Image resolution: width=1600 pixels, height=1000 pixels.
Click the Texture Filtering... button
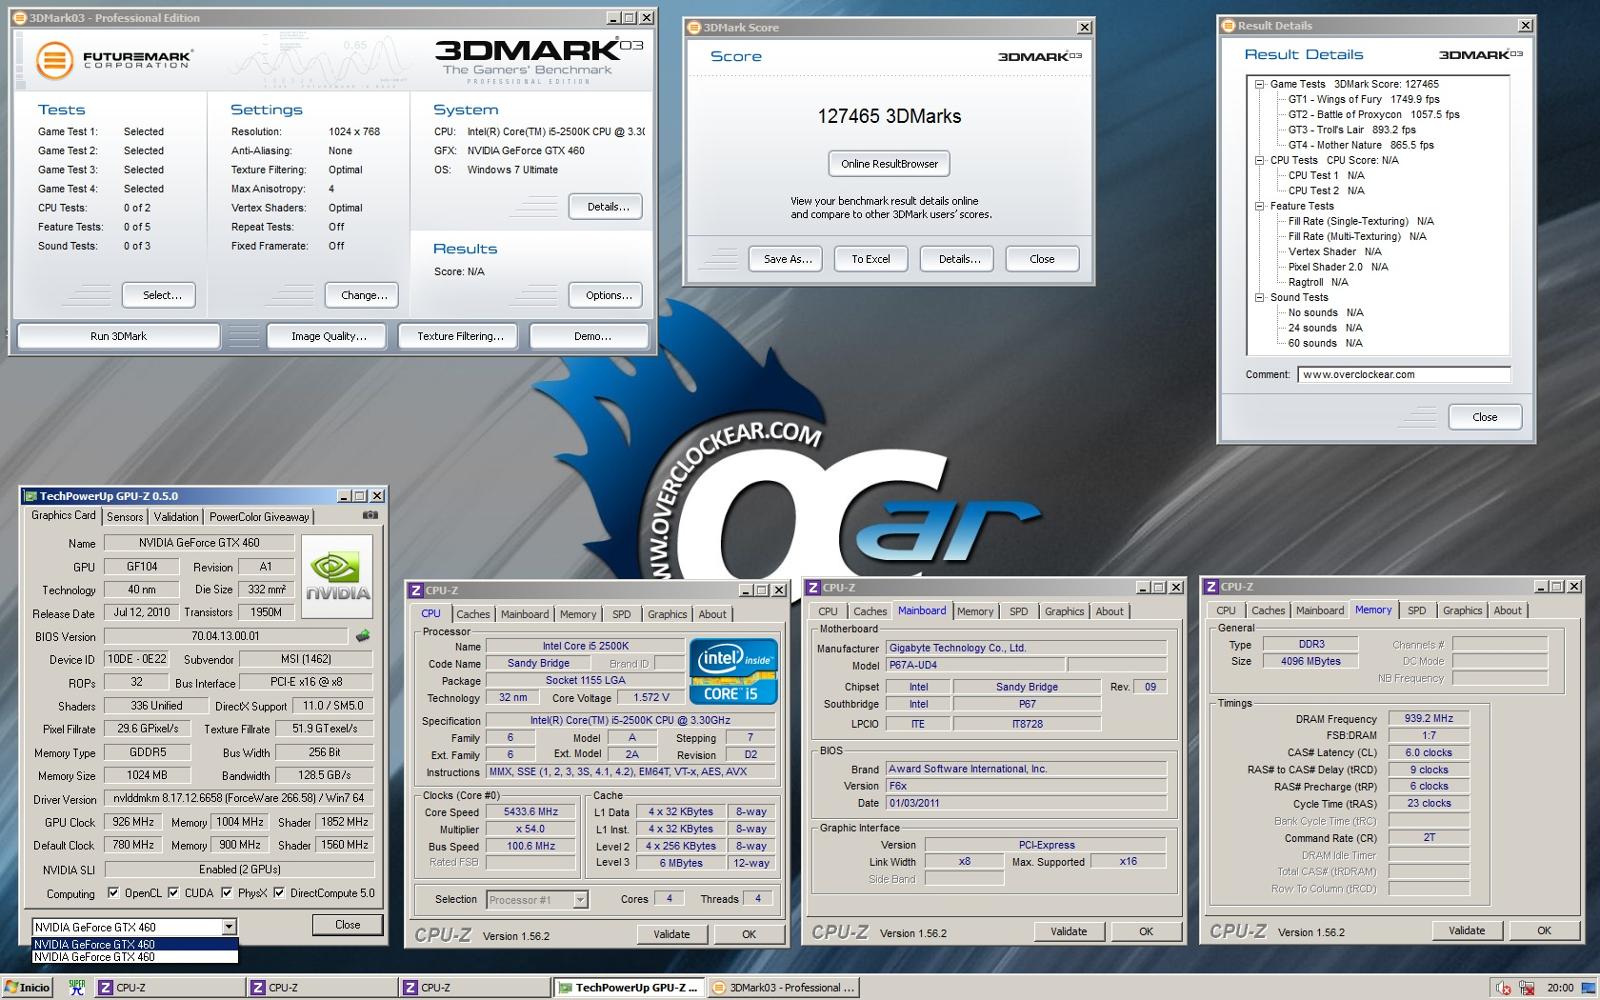(460, 336)
